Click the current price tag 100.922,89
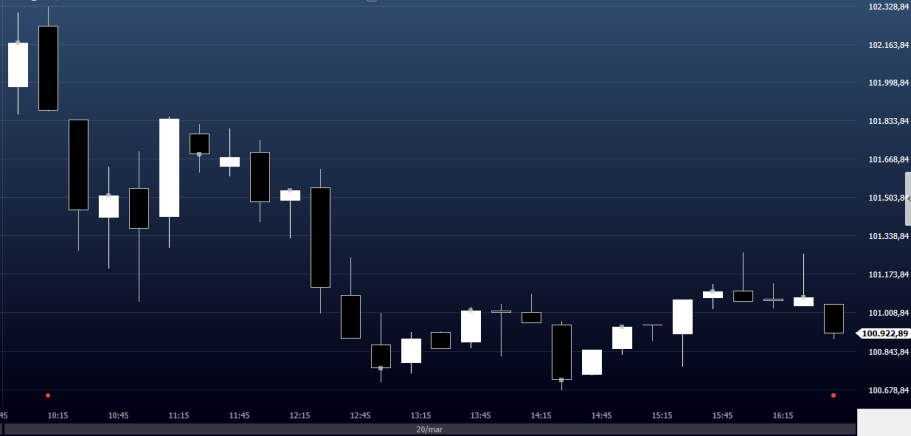911x436 pixels. 884,334
